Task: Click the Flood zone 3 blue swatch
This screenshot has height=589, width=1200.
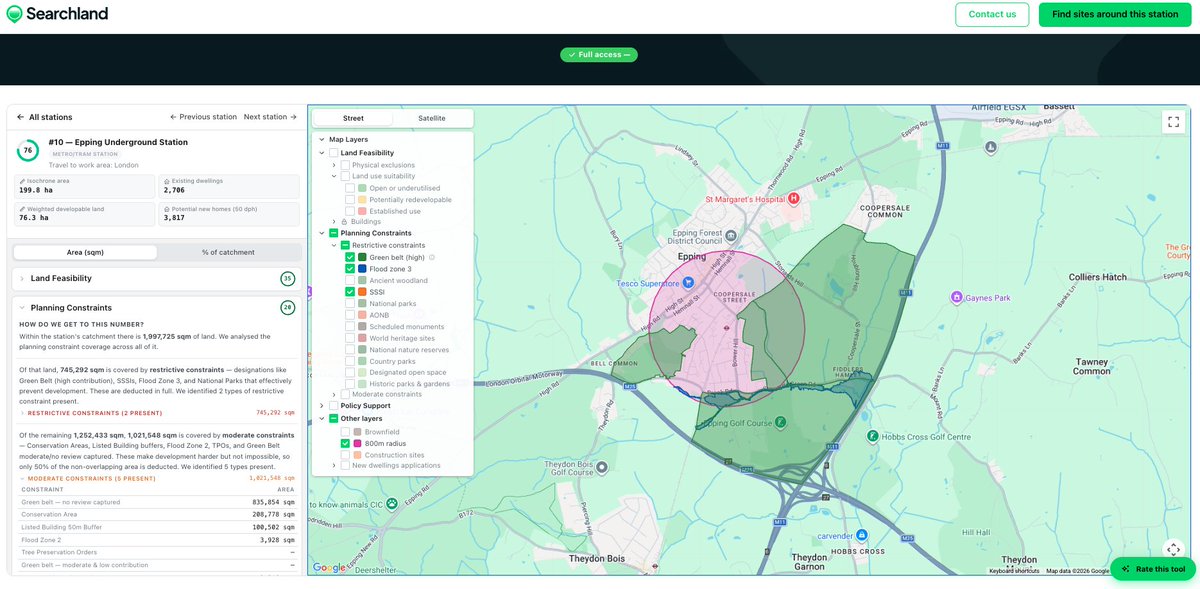Action: click(362, 269)
